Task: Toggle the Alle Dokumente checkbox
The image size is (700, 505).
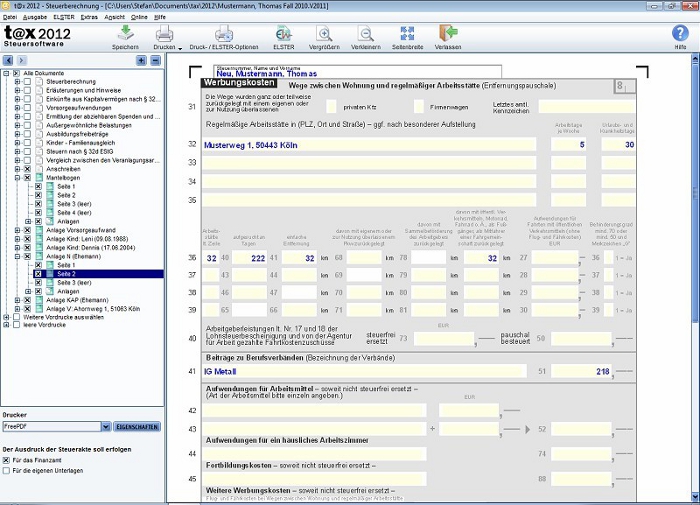Action: pos(16,73)
